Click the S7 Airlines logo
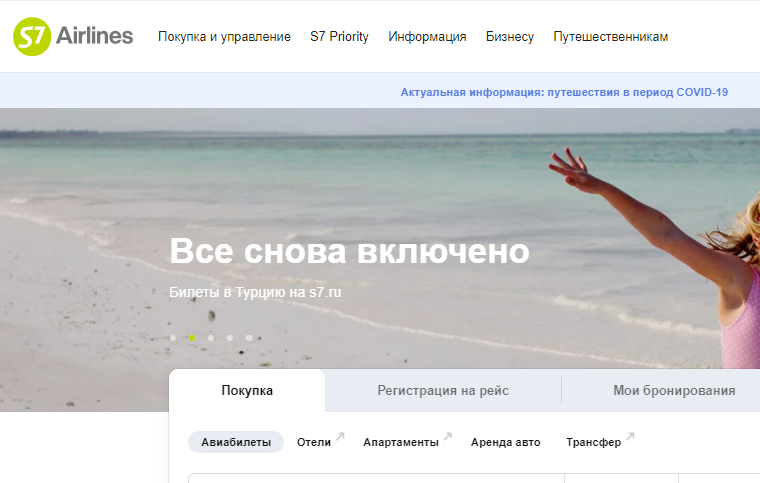 (x=73, y=36)
